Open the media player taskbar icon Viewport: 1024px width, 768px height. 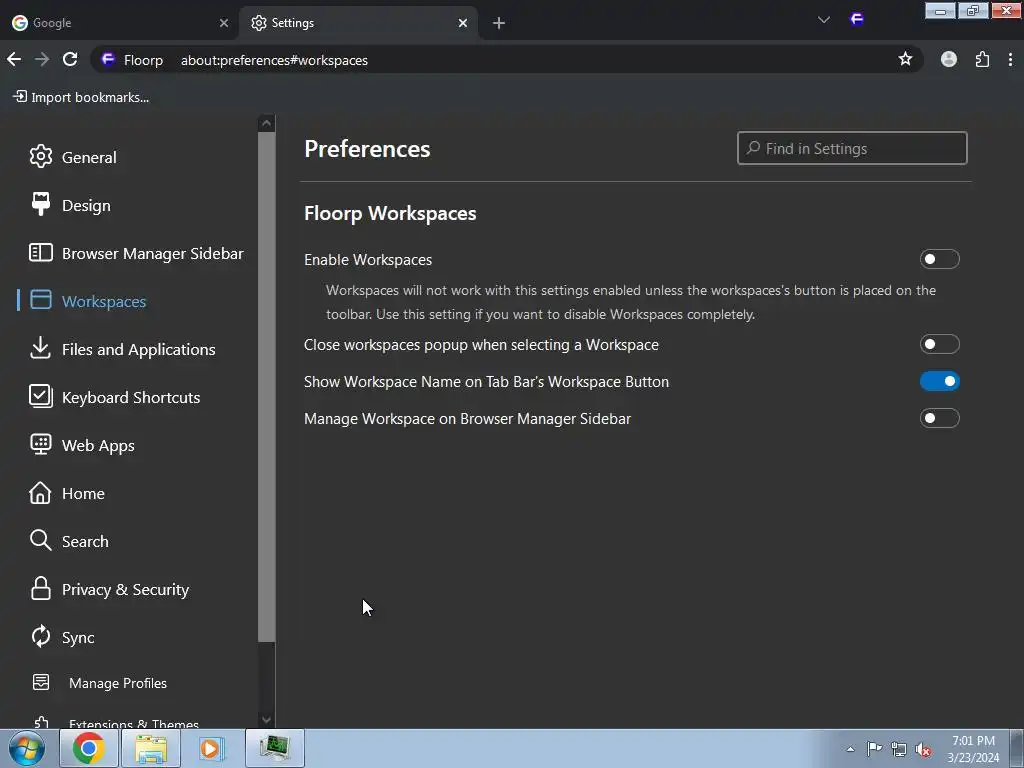pyautogui.click(x=212, y=748)
